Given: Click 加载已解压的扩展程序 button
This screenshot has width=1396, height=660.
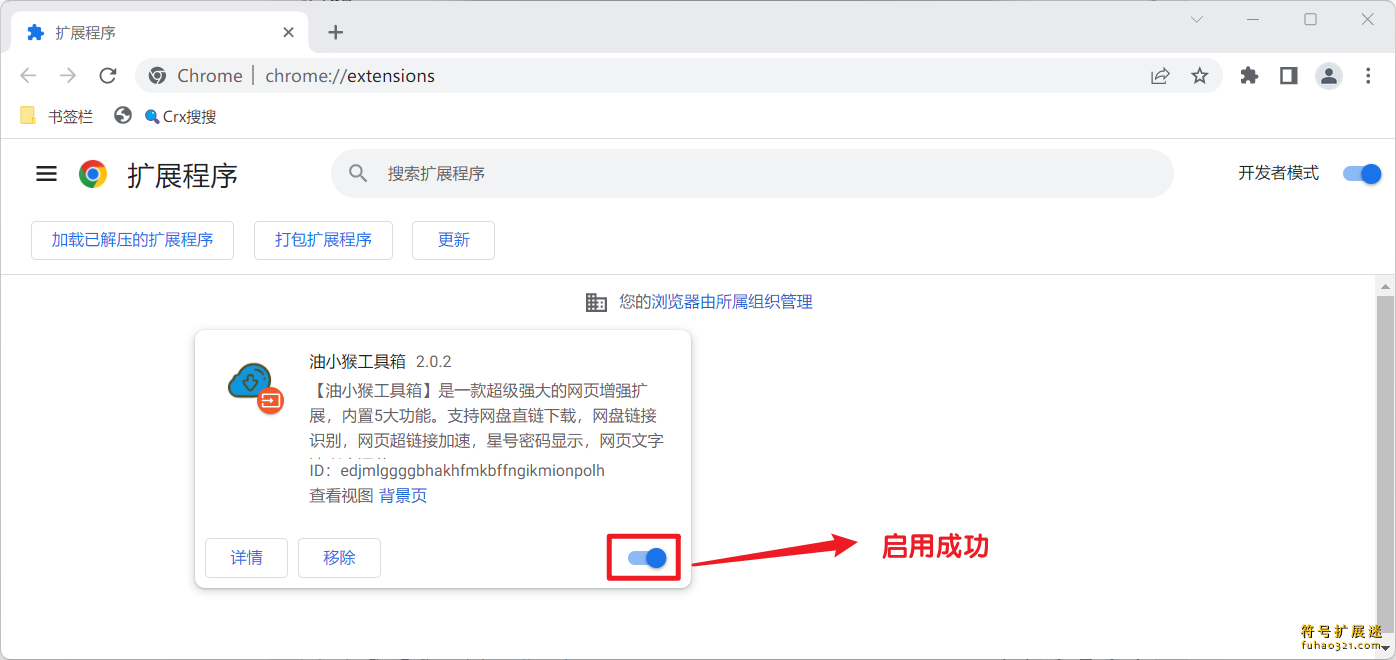Looking at the screenshot, I should (133, 240).
